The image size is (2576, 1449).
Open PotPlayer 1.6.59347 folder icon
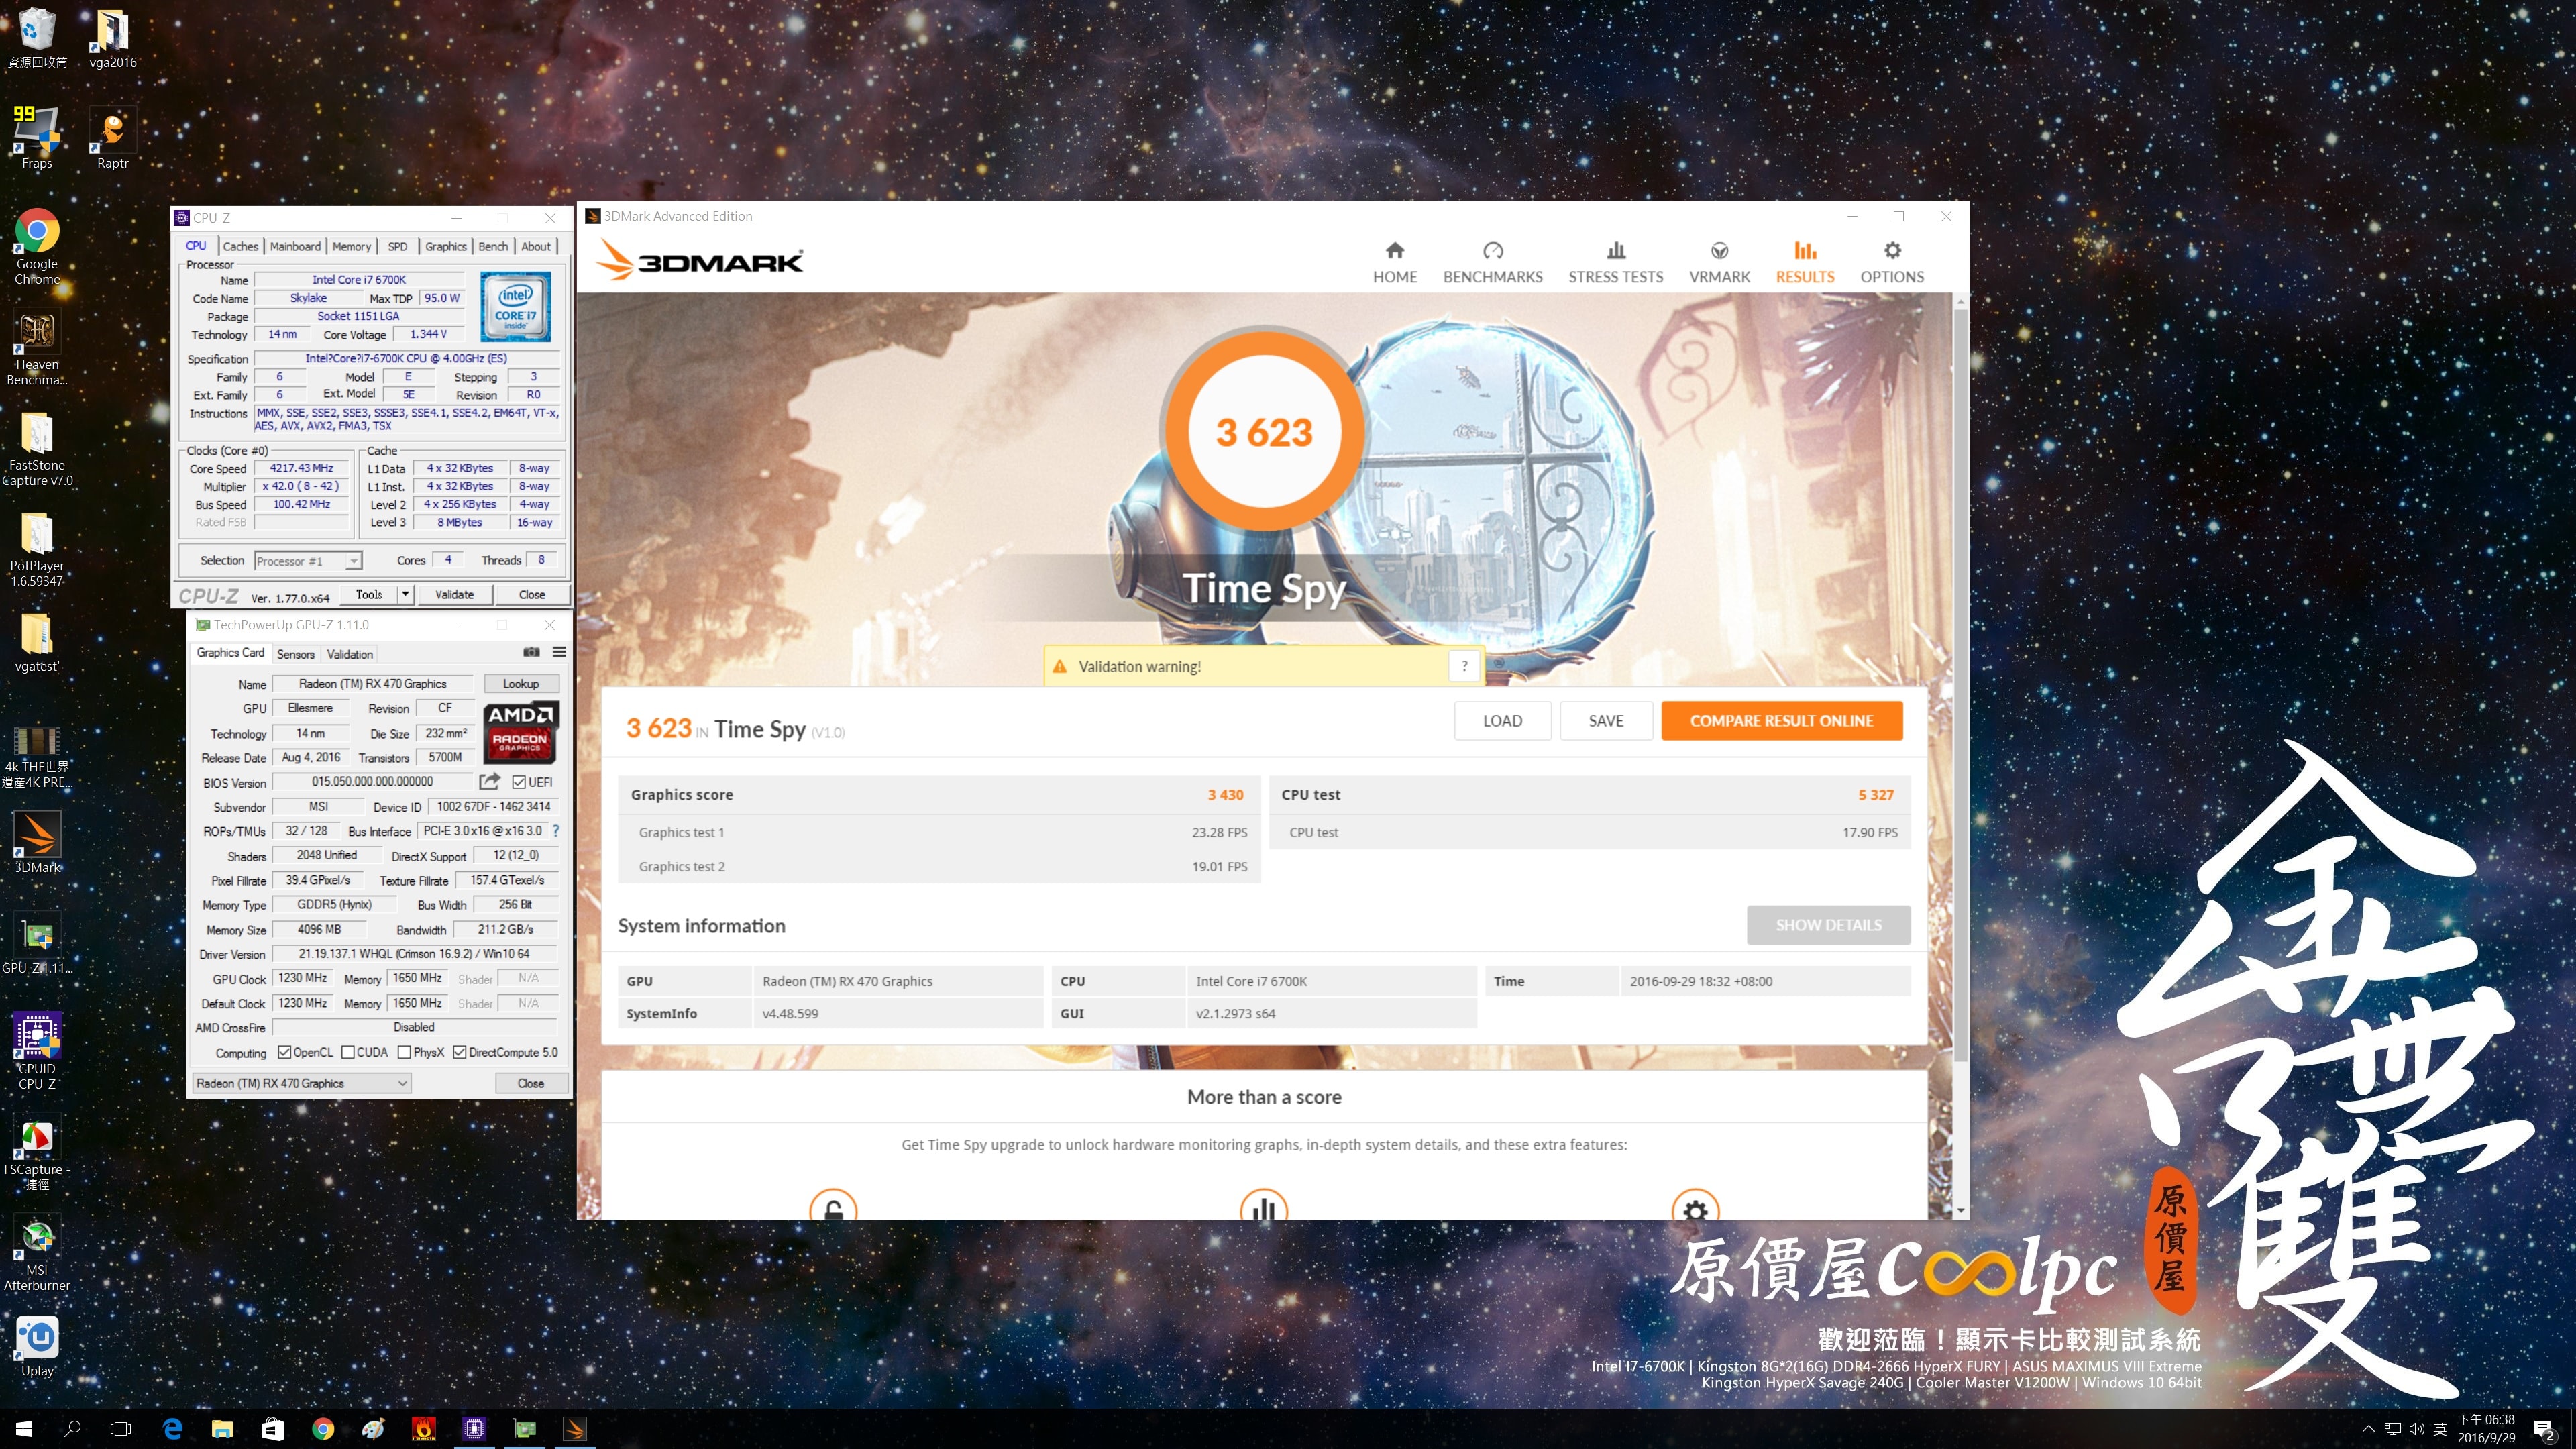tap(37, 548)
